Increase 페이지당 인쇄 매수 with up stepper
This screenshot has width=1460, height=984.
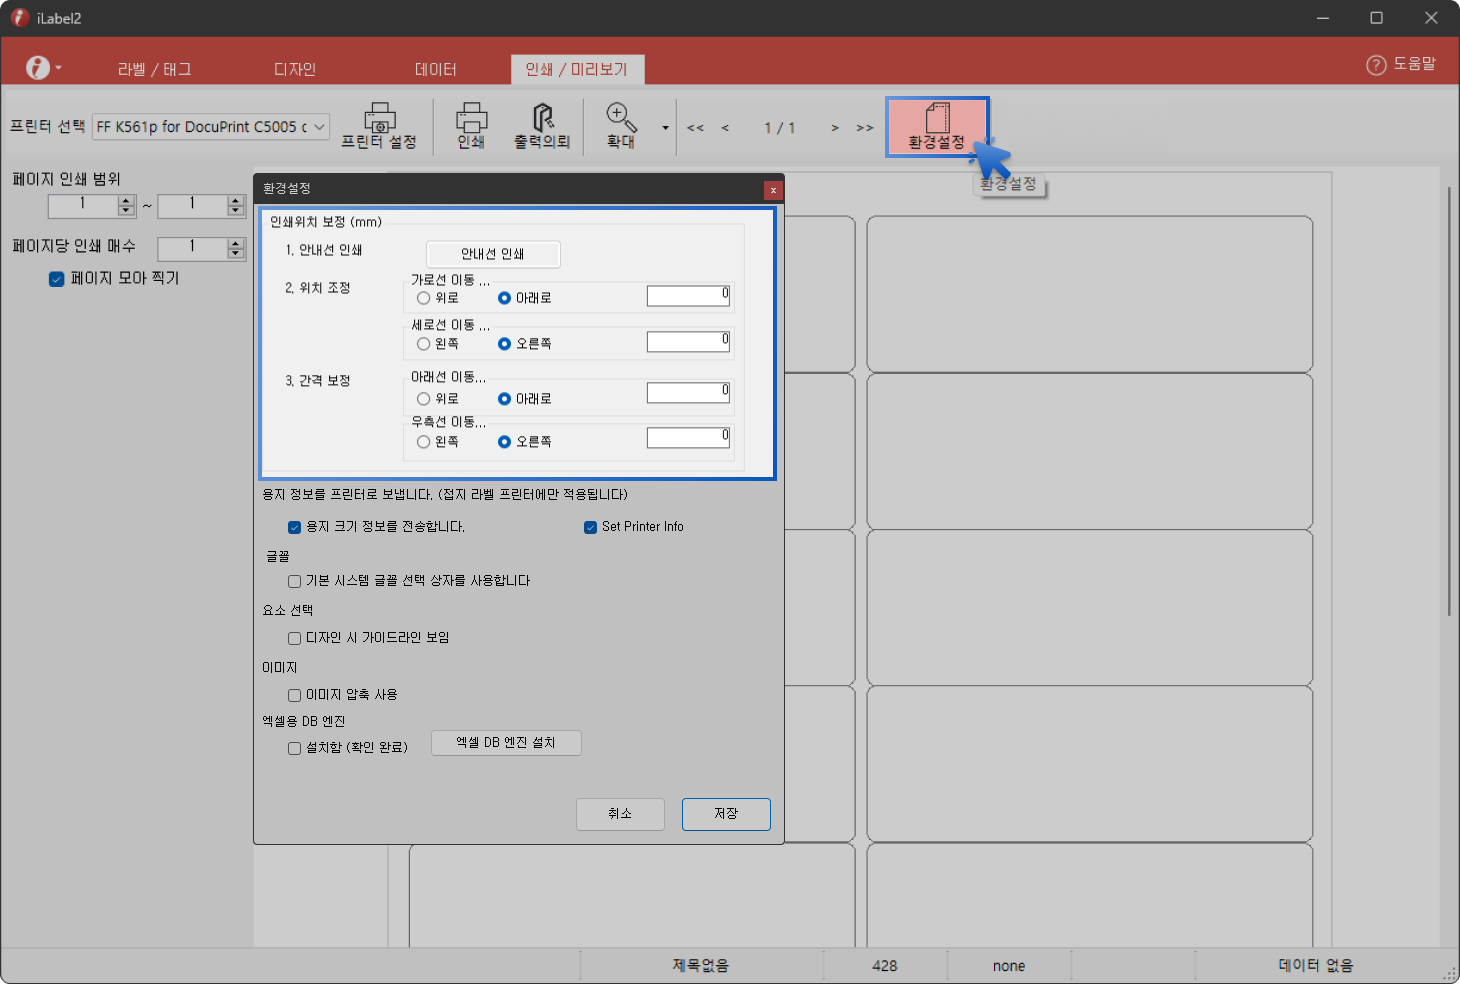click(x=236, y=243)
